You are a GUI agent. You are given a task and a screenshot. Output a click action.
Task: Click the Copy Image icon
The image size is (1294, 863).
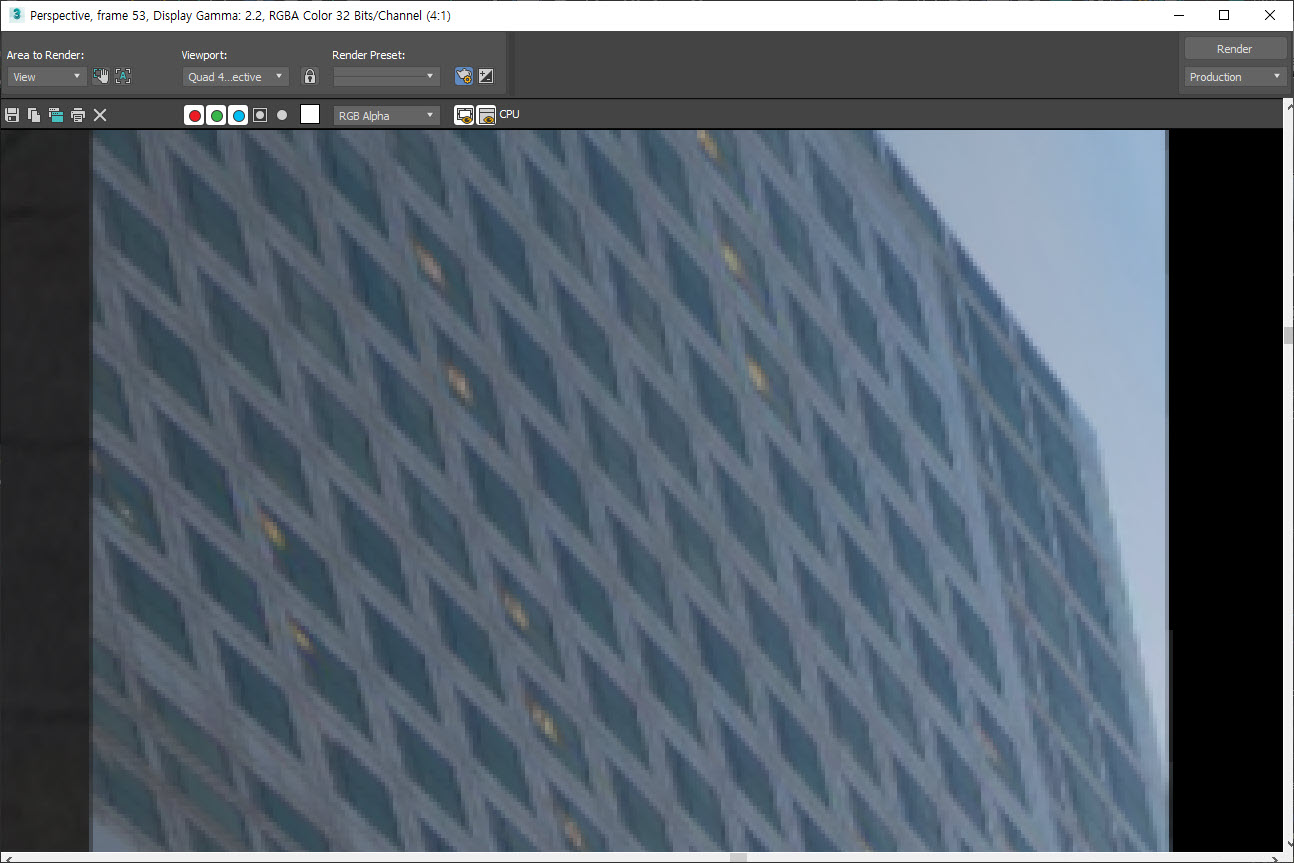pos(34,115)
